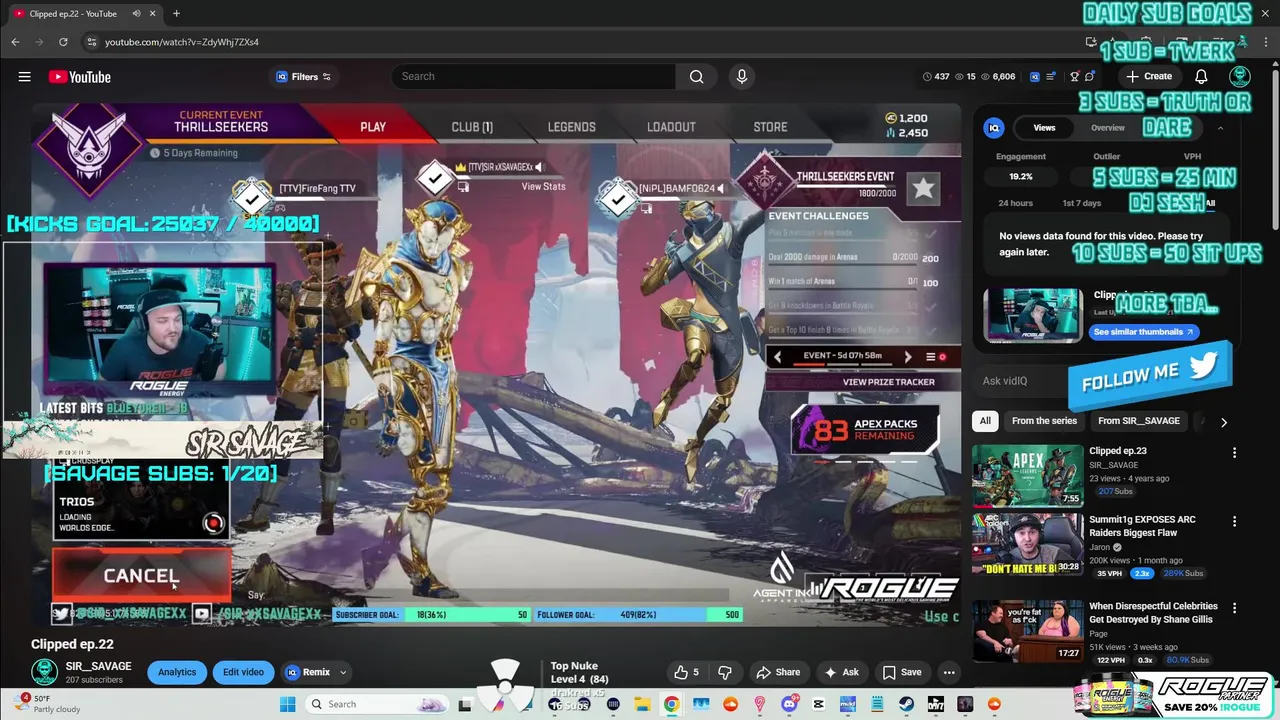Viewport: 1280px width, 720px height.
Task: Open options menu for Clipped ep.23
Action: [x=1234, y=453]
